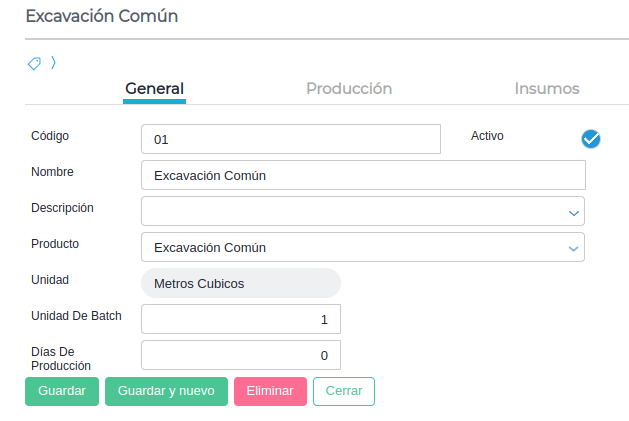Focus the Nombre text field
This screenshot has width=629, height=421.
tap(363, 175)
